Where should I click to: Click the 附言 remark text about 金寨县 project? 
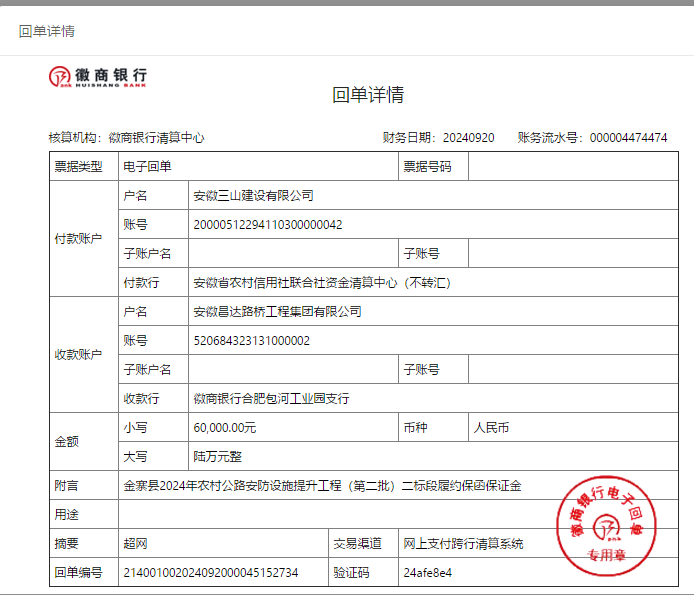pos(322,486)
